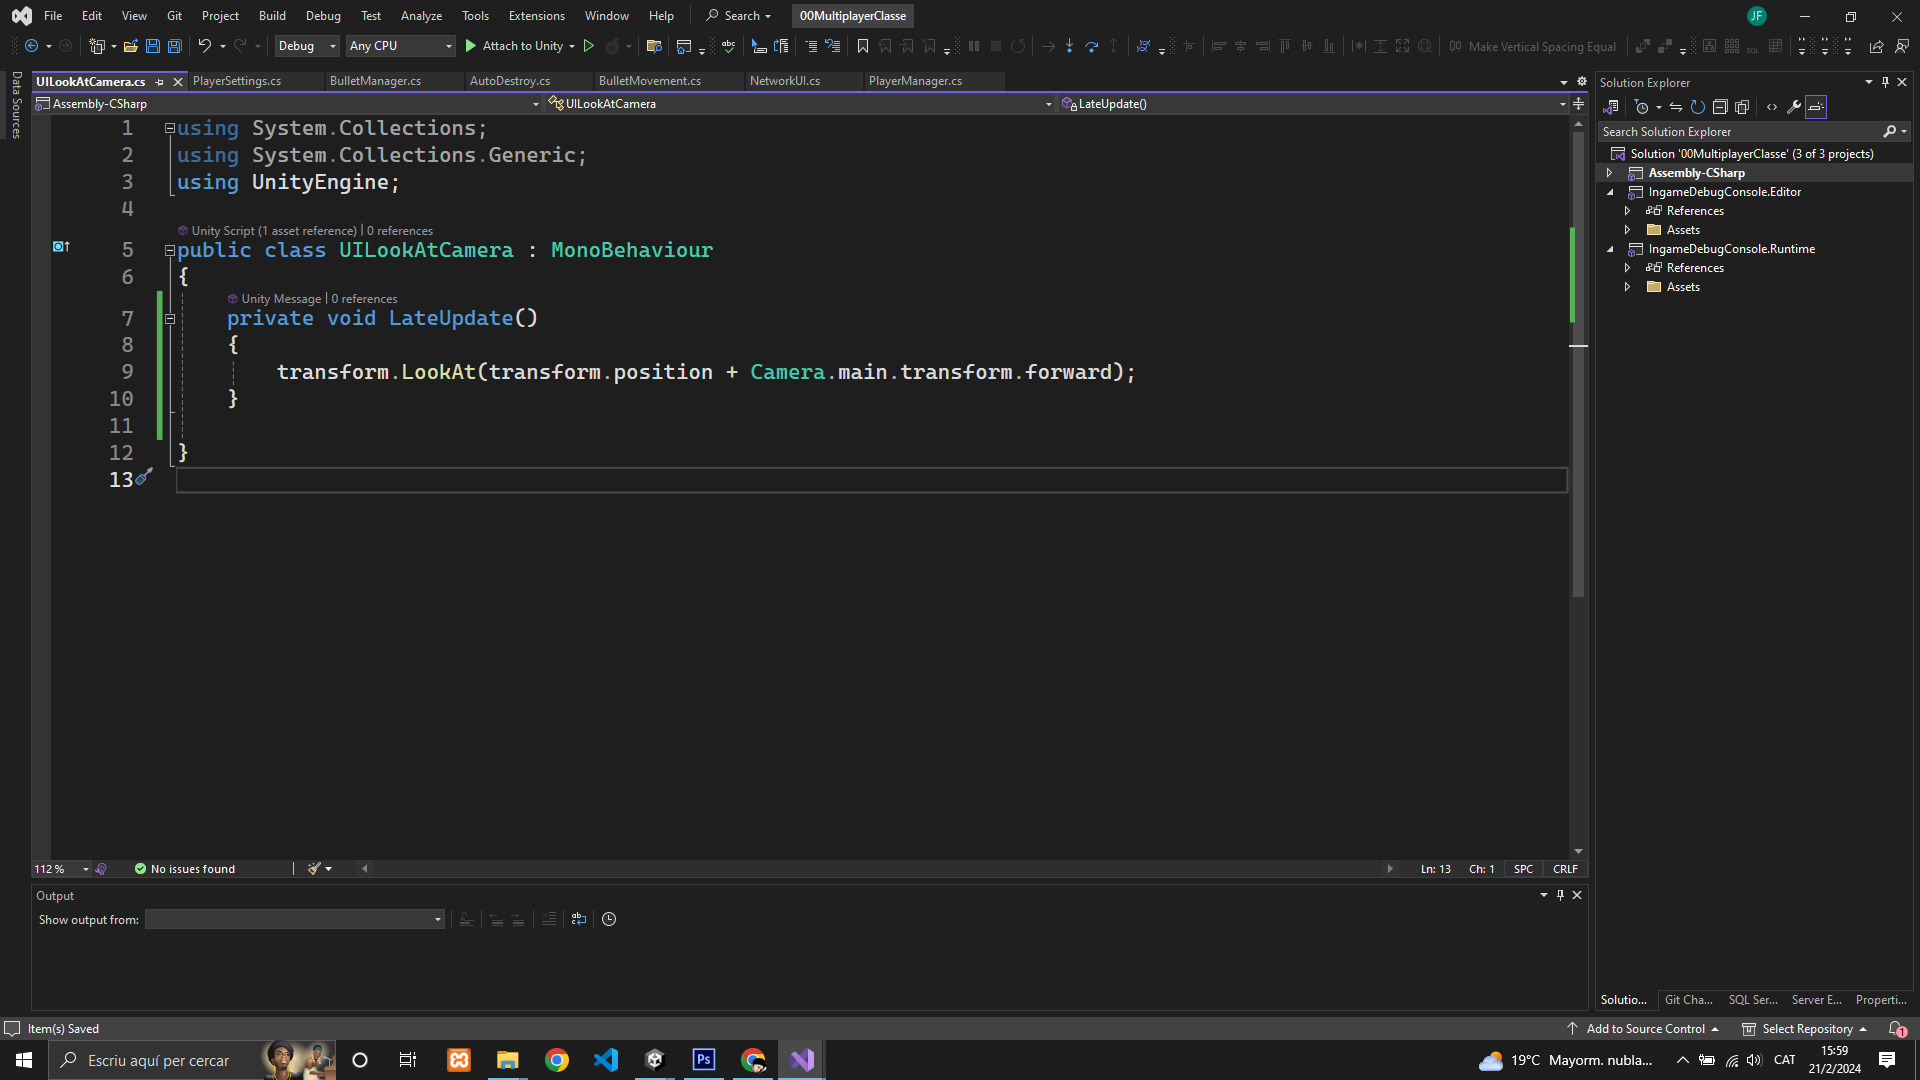Open the Show output from dropdown

coord(295,919)
